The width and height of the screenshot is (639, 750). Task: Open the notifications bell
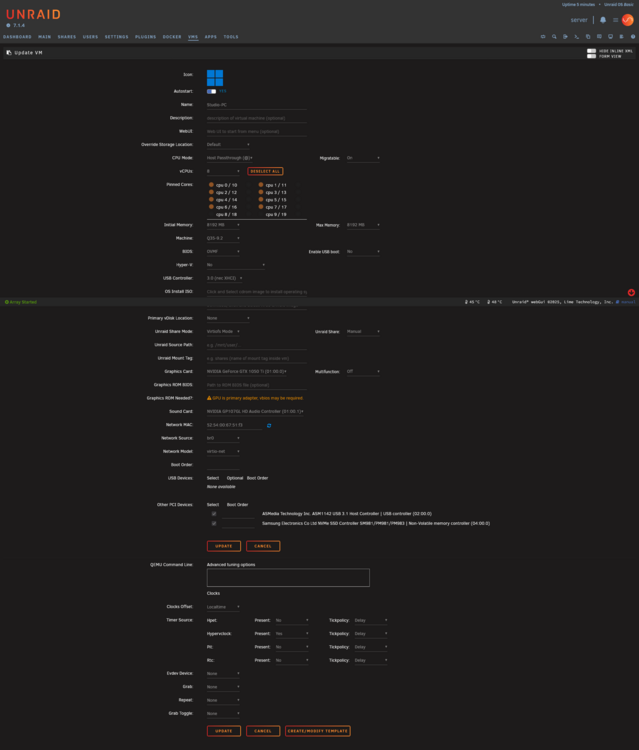[x=603, y=20]
